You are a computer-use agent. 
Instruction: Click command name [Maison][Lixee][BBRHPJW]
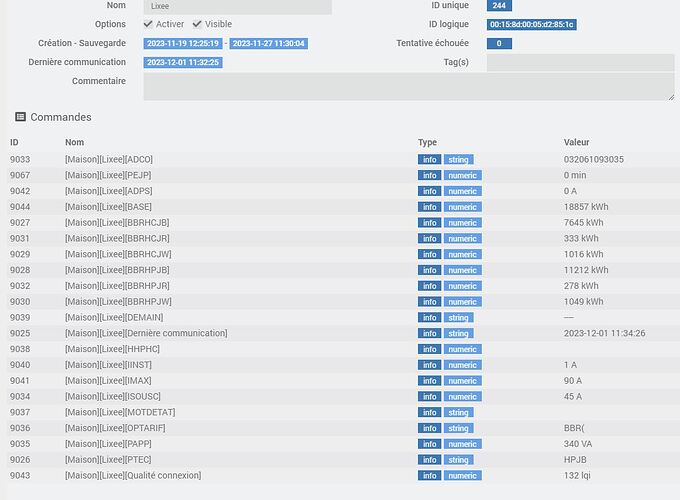point(118,301)
